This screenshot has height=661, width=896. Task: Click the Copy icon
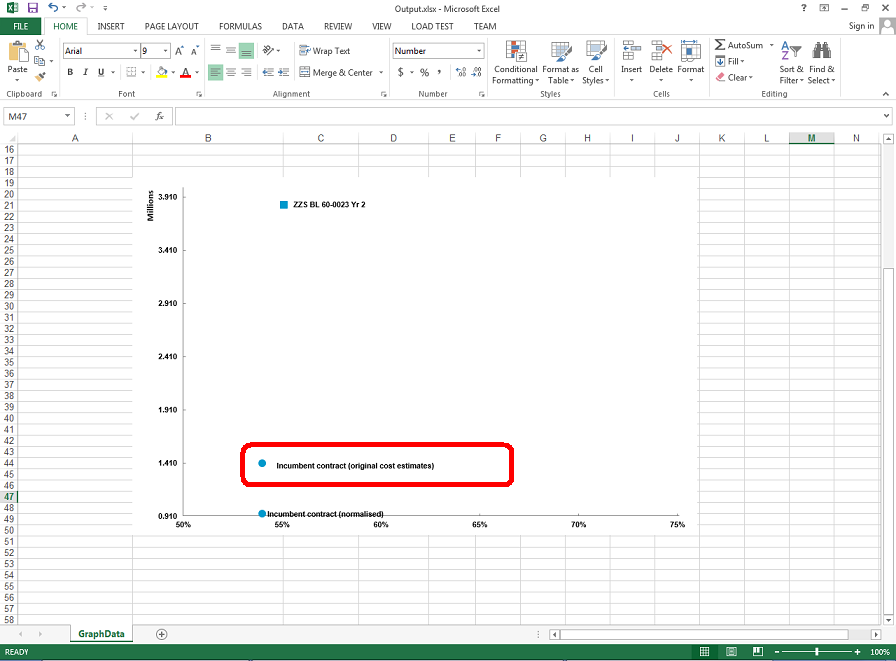[39, 61]
